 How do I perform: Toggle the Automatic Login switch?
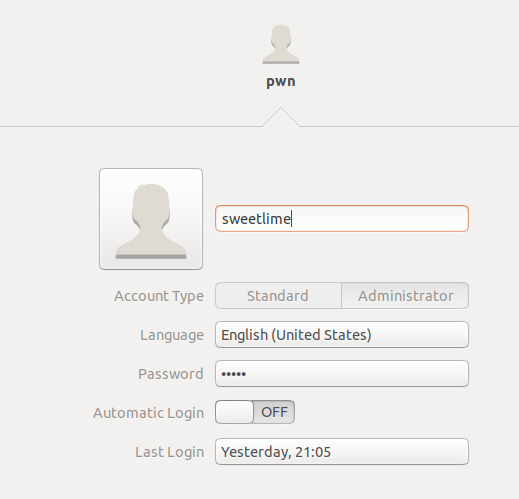(255, 412)
